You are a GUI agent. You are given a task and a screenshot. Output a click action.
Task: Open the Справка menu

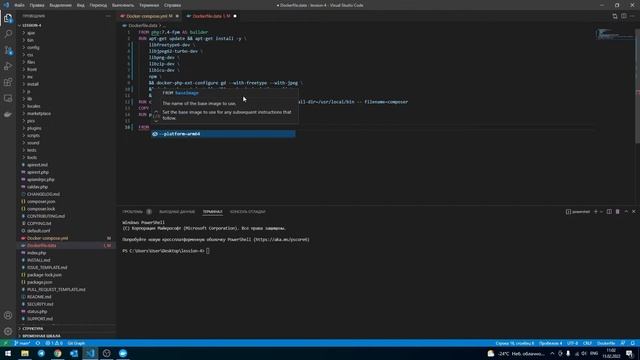coord(173,5)
